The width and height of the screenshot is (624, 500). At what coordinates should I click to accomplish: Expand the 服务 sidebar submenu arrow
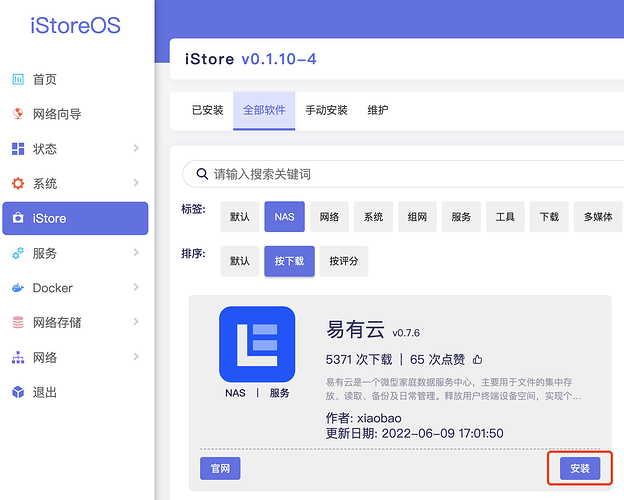click(136, 253)
